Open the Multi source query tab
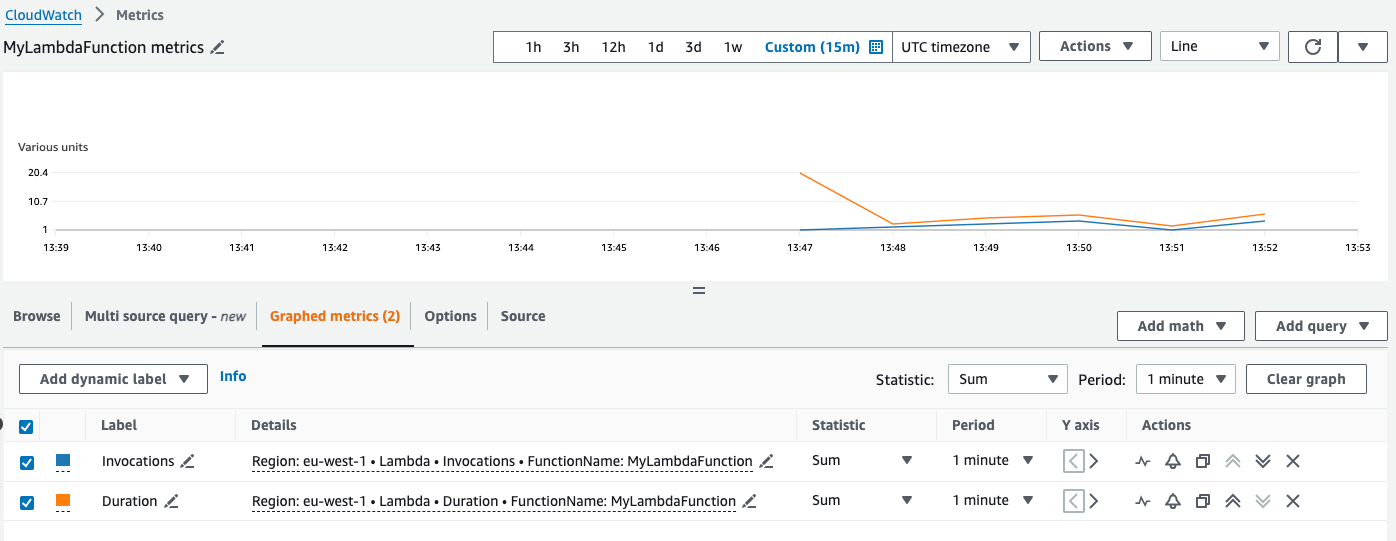 point(165,316)
